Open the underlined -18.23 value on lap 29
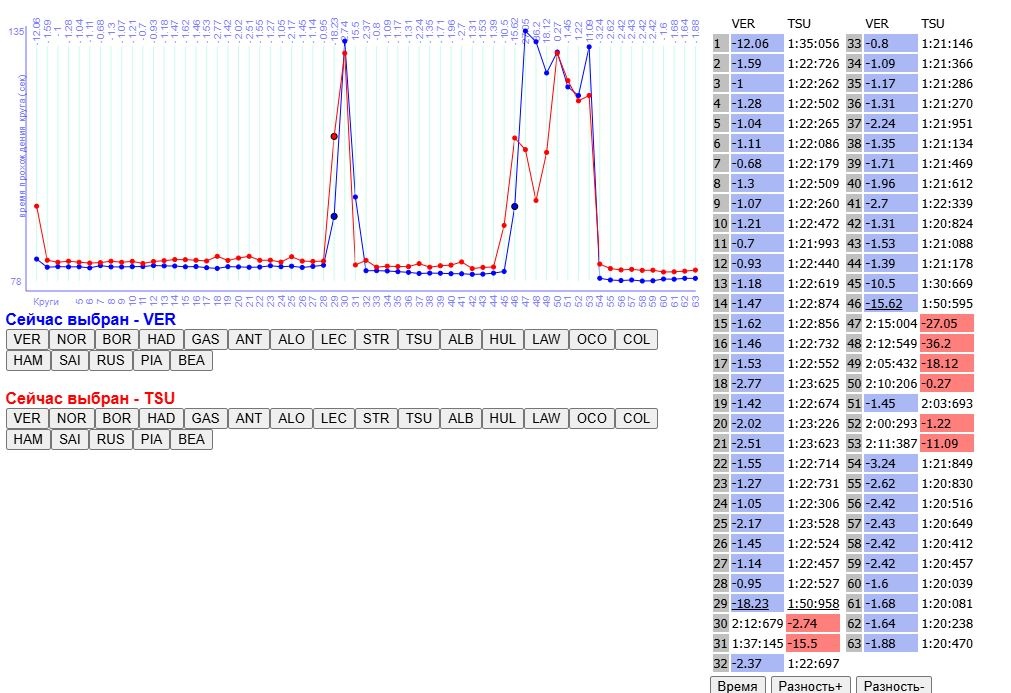The height and width of the screenshot is (693, 1011). (751, 603)
